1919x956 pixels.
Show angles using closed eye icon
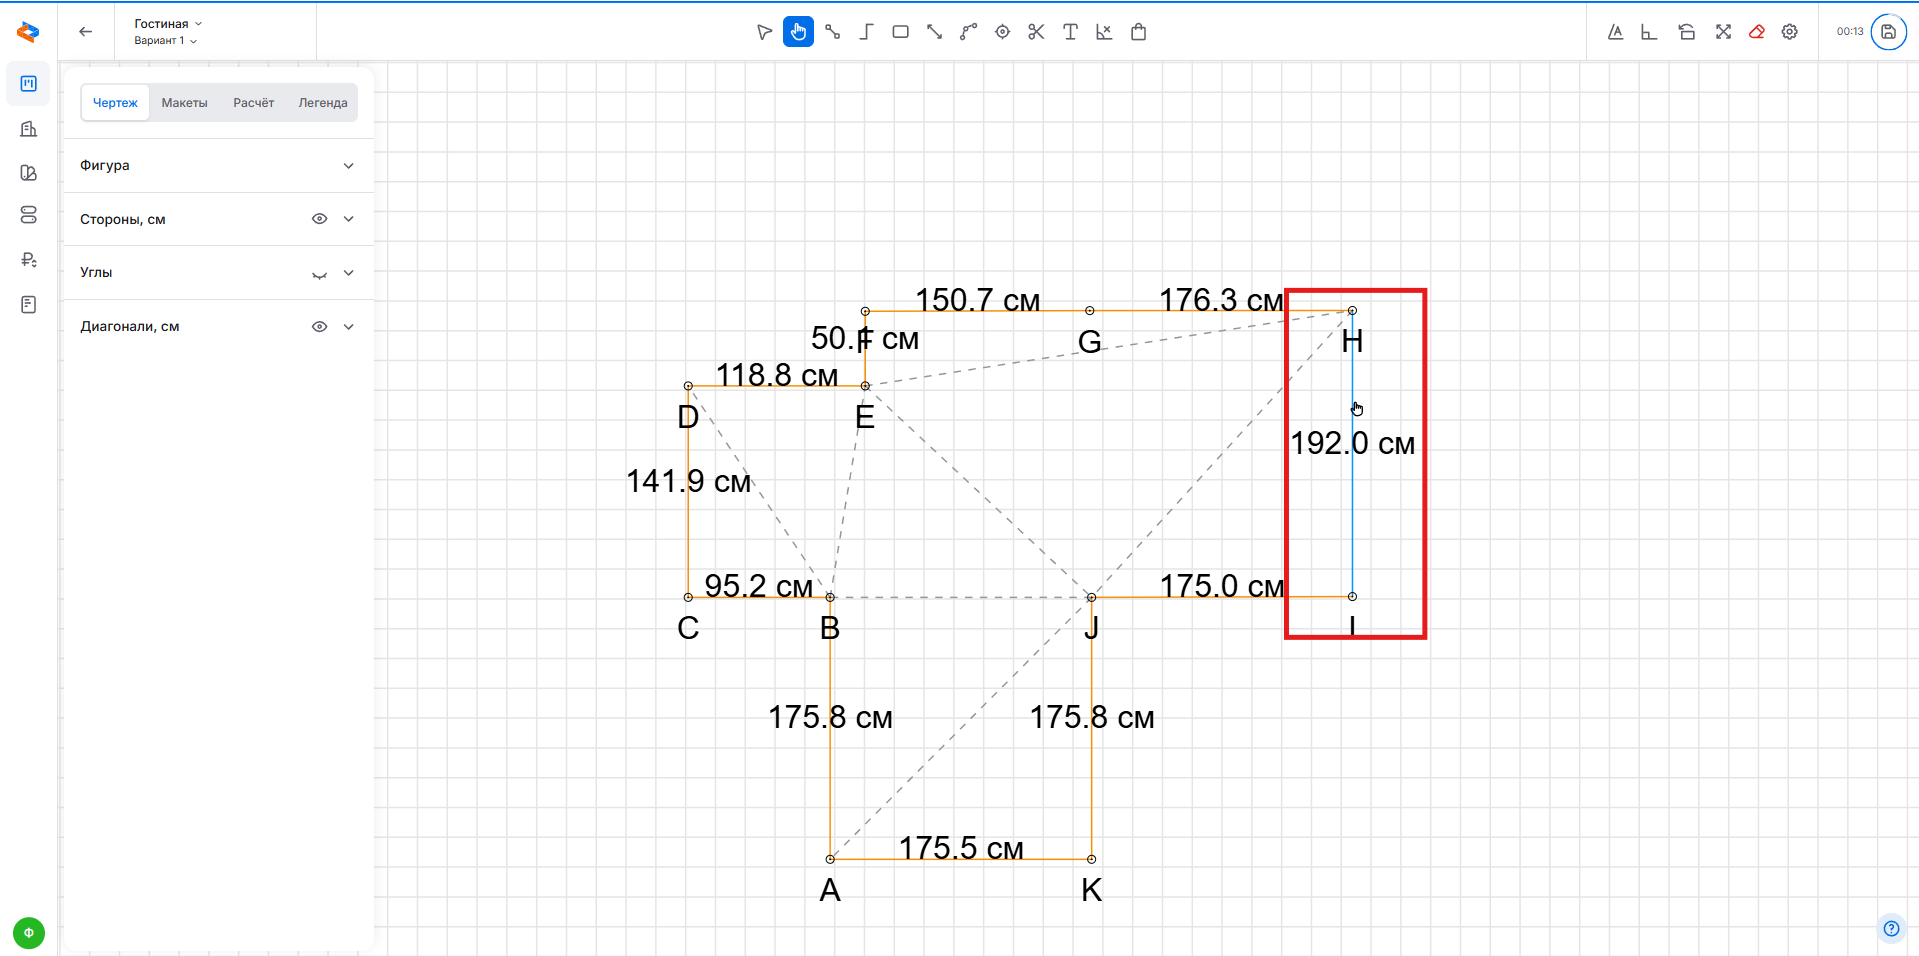(x=319, y=273)
